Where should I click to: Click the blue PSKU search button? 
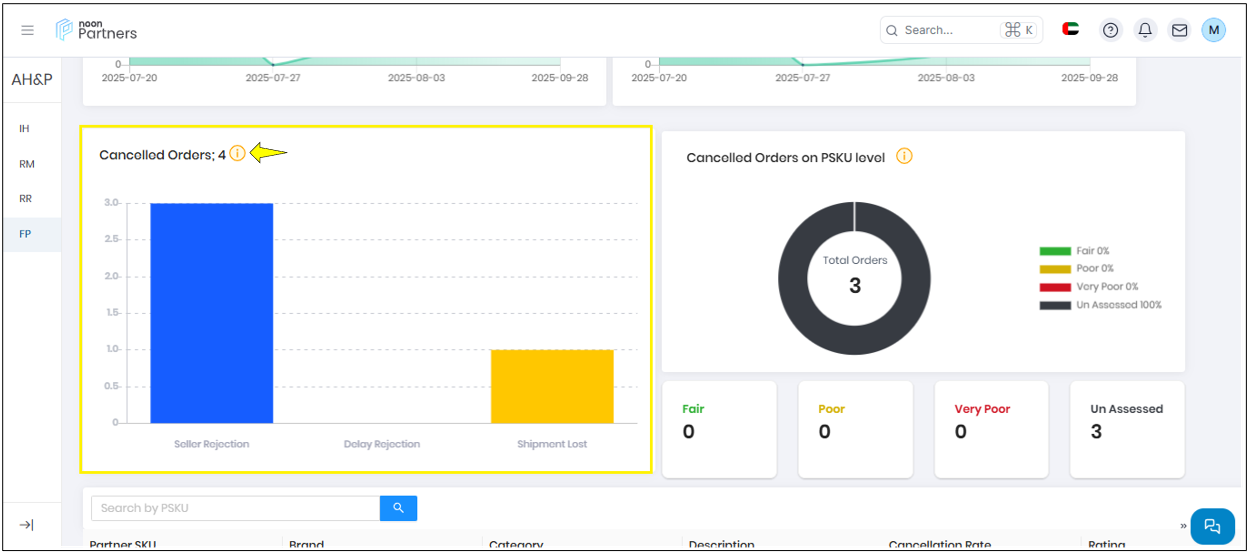[x=398, y=508]
